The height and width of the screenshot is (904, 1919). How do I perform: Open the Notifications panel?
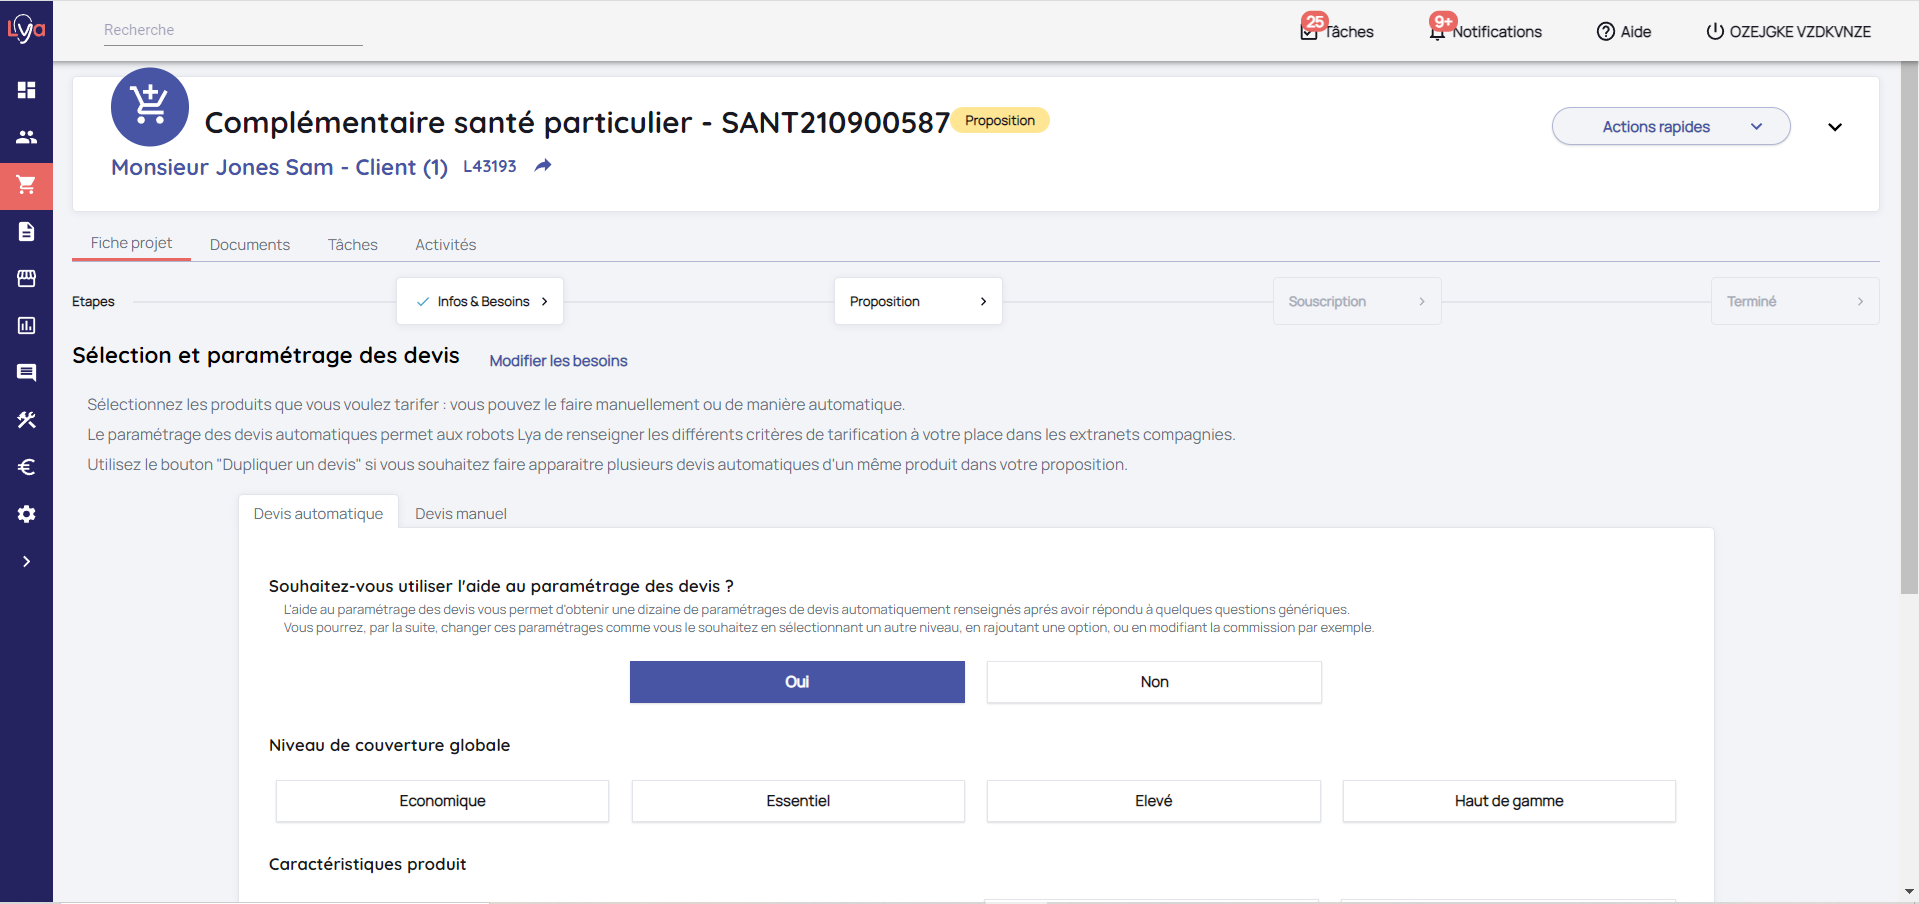tap(1487, 31)
